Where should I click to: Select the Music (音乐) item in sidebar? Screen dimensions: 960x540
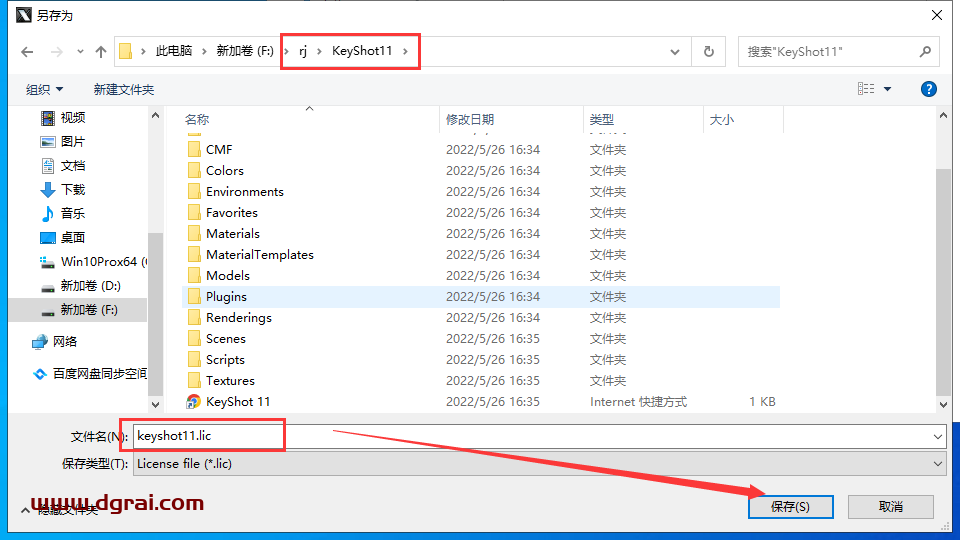(x=72, y=213)
